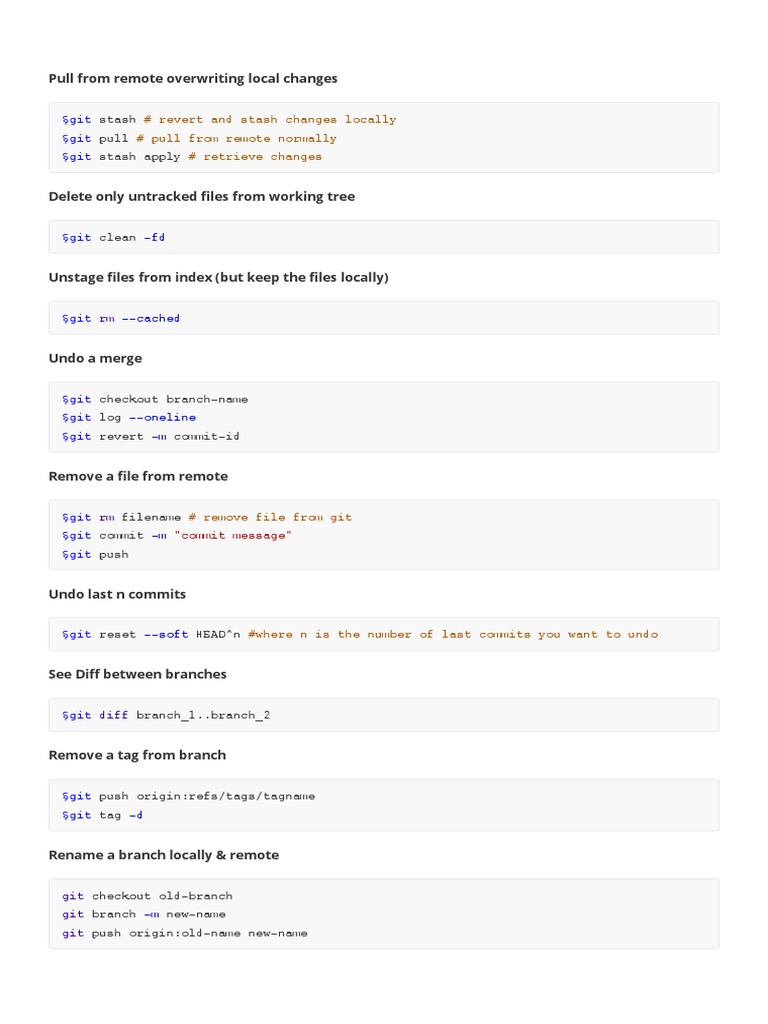Click the '$git reset --soft HEAD^n' command
The image size is (768, 1024).
[151, 634]
